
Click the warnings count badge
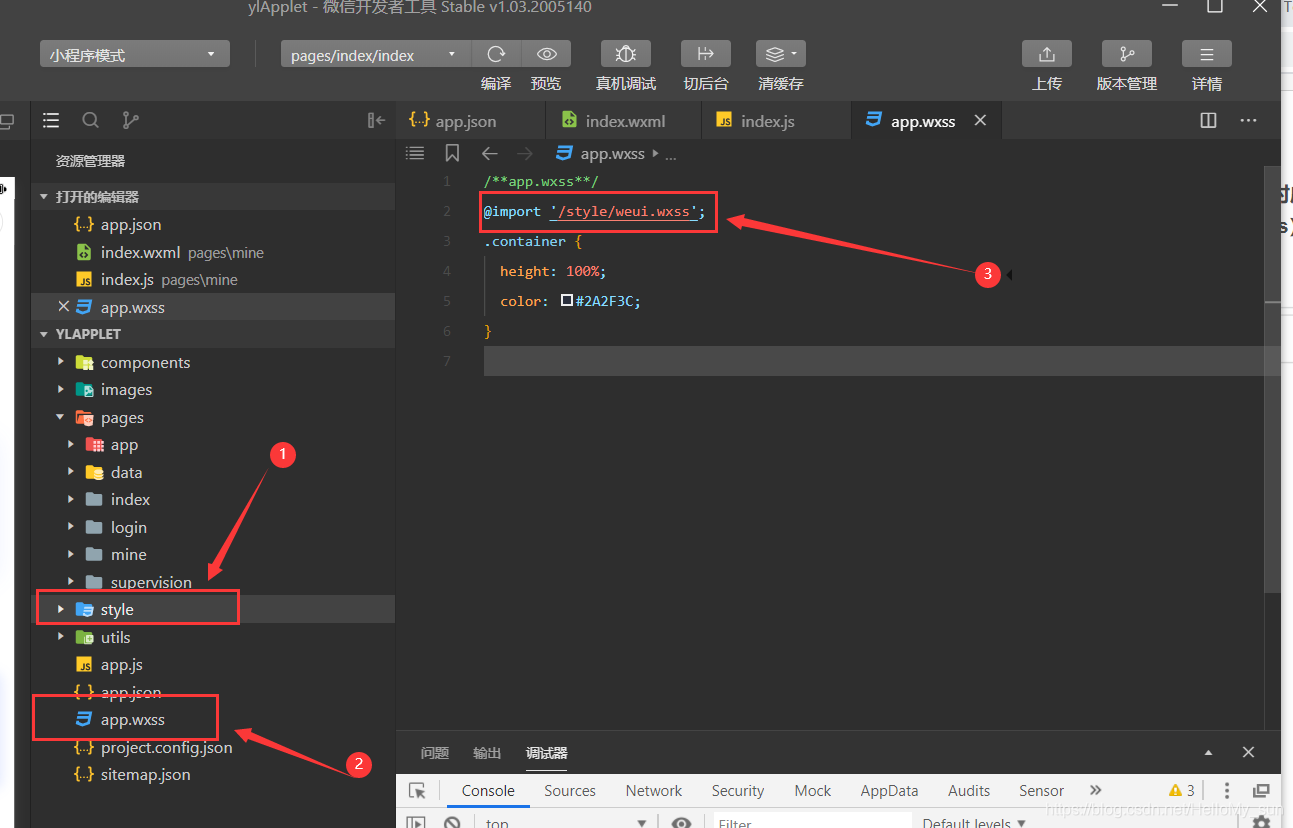[1182, 790]
